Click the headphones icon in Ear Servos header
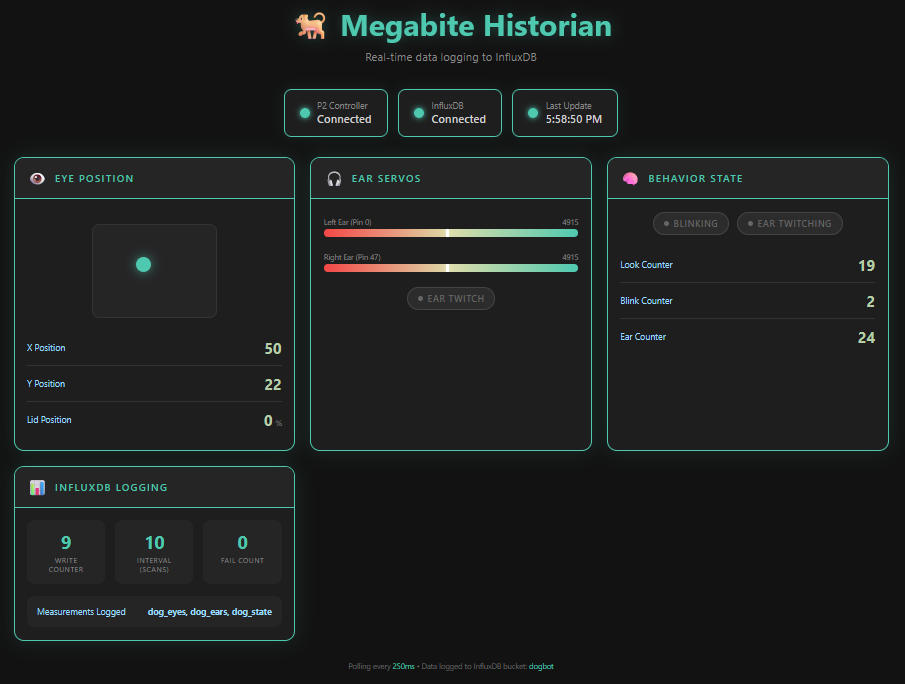The width and height of the screenshot is (905, 684). pyautogui.click(x=334, y=179)
